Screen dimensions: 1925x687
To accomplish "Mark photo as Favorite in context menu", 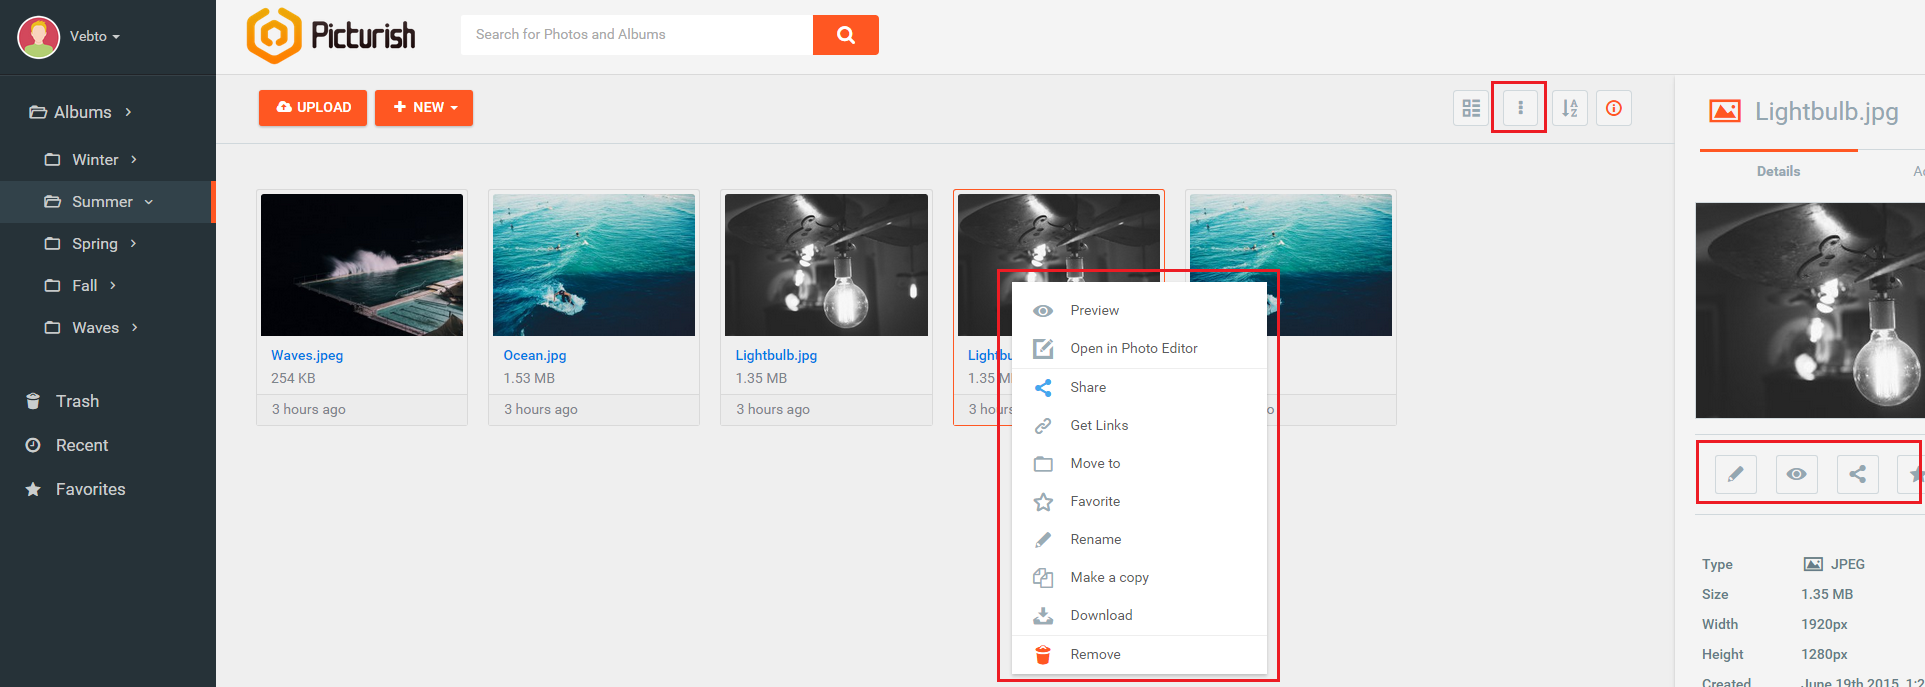I will [x=1095, y=501].
